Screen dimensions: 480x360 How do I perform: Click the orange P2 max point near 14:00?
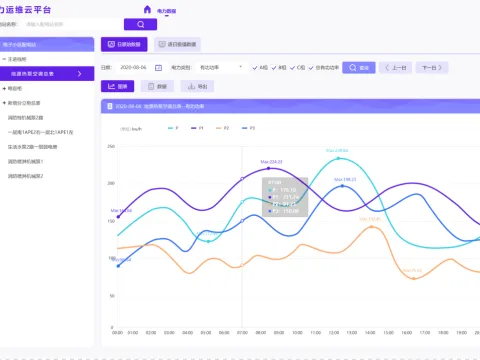[372, 227]
